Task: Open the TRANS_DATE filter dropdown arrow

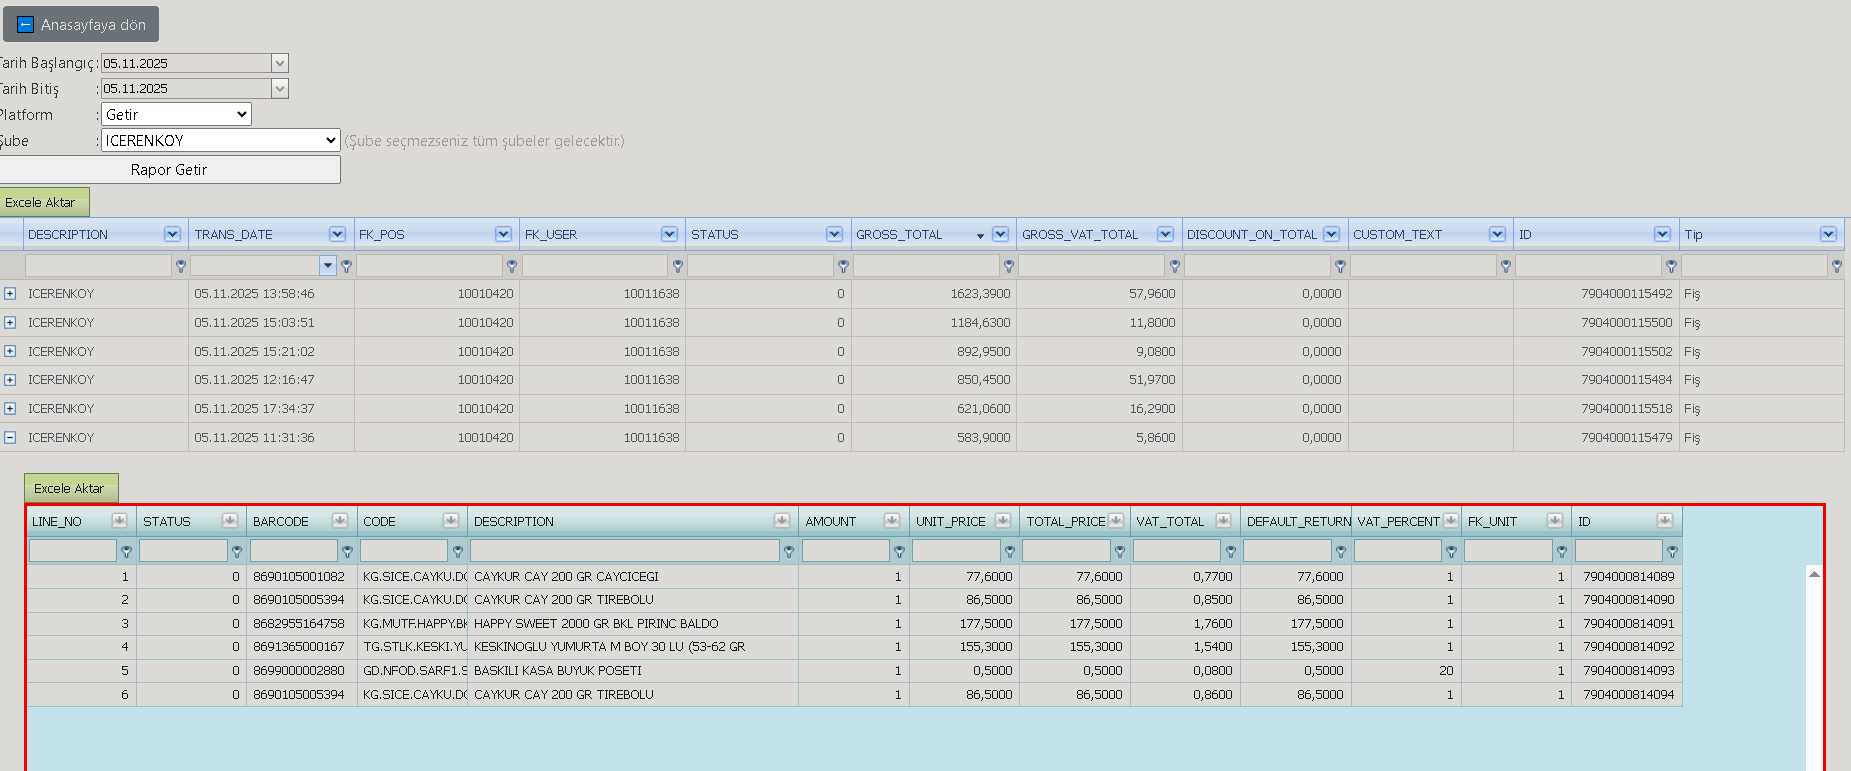Action: click(x=328, y=266)
